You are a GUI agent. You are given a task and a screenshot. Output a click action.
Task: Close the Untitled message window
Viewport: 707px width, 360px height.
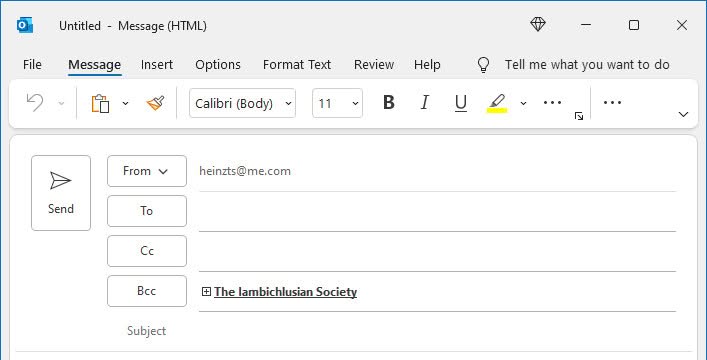682,25
